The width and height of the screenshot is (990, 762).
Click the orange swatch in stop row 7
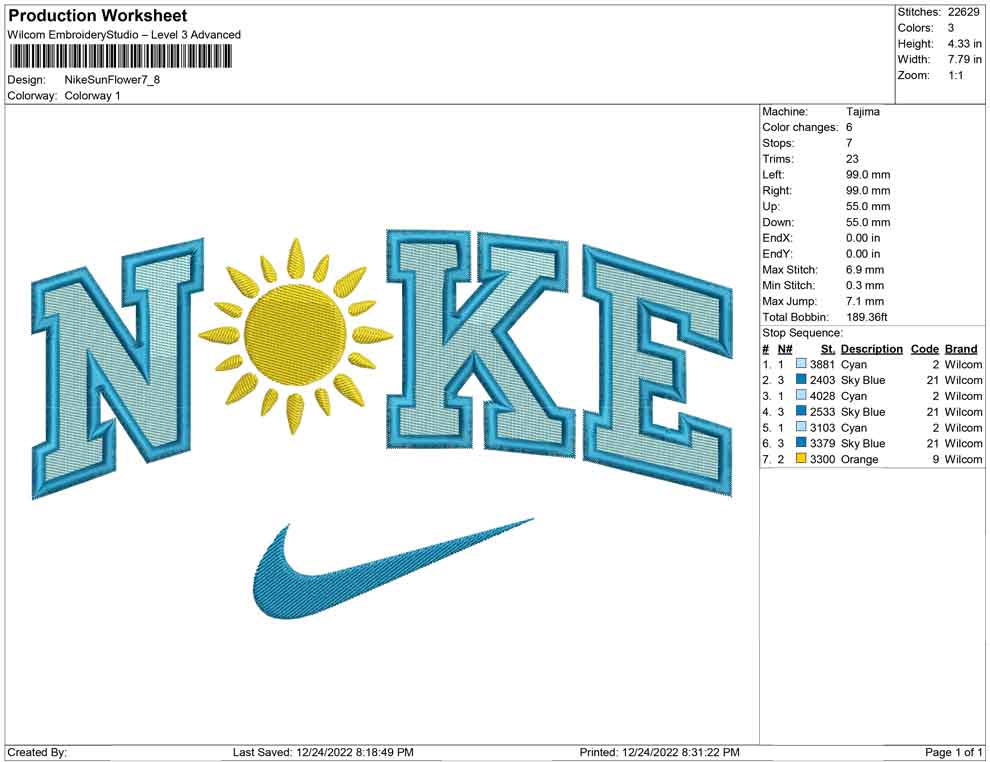click(x=801, y=459)
